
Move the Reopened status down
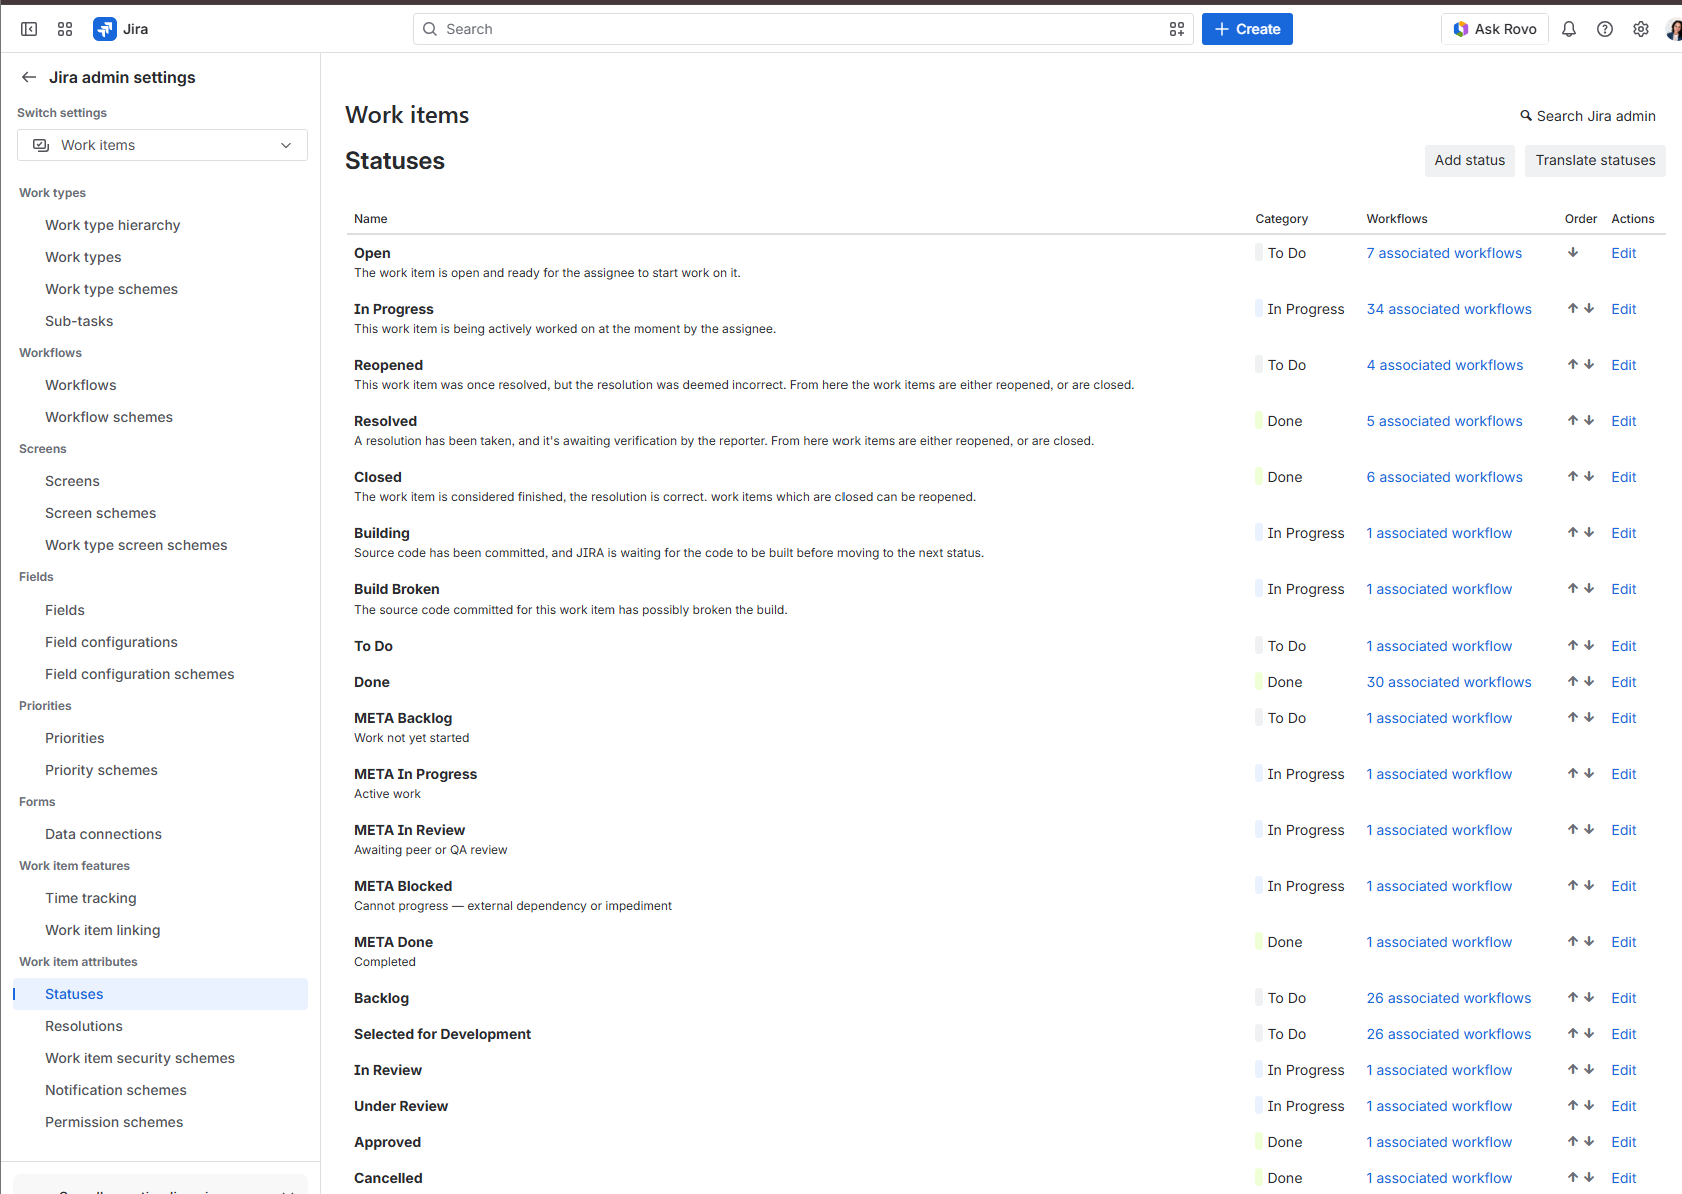(1589, 365)
